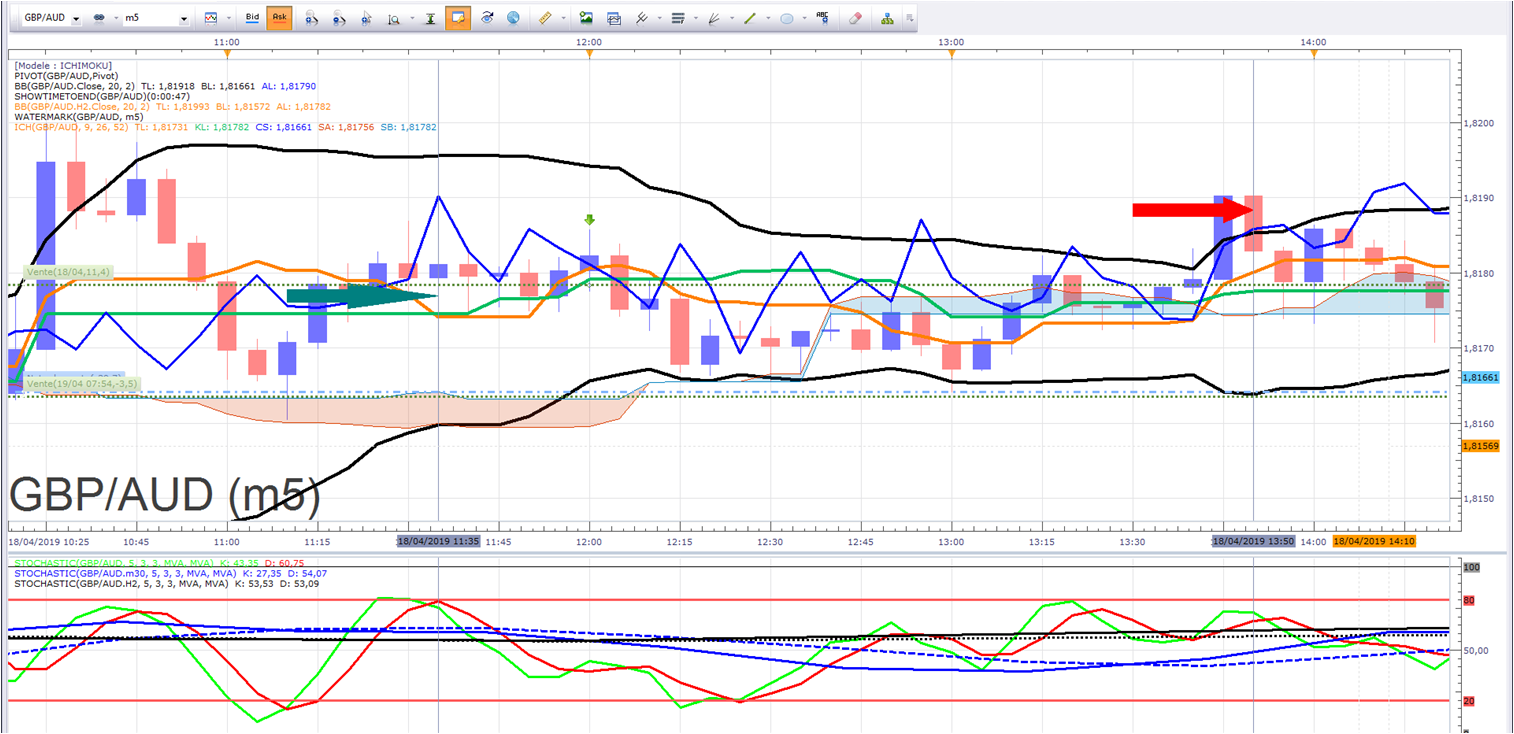Image resolution: width=1514 pixels, height=734 pixels.
Task: Click the orange 18/04/2019 14:10 date label
Action: click(1374, 541)
